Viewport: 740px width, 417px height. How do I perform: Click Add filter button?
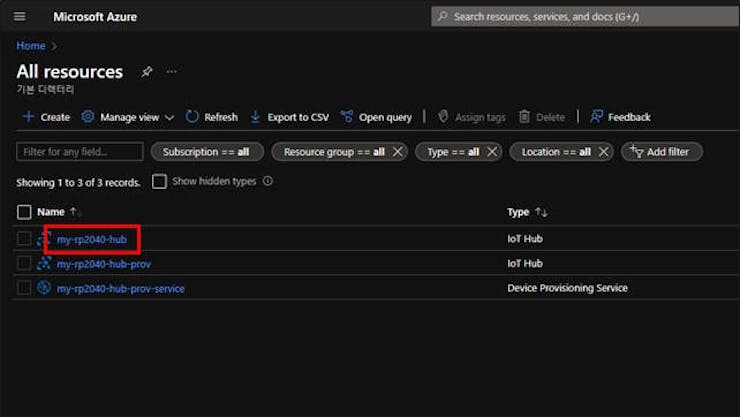[661, 152]
